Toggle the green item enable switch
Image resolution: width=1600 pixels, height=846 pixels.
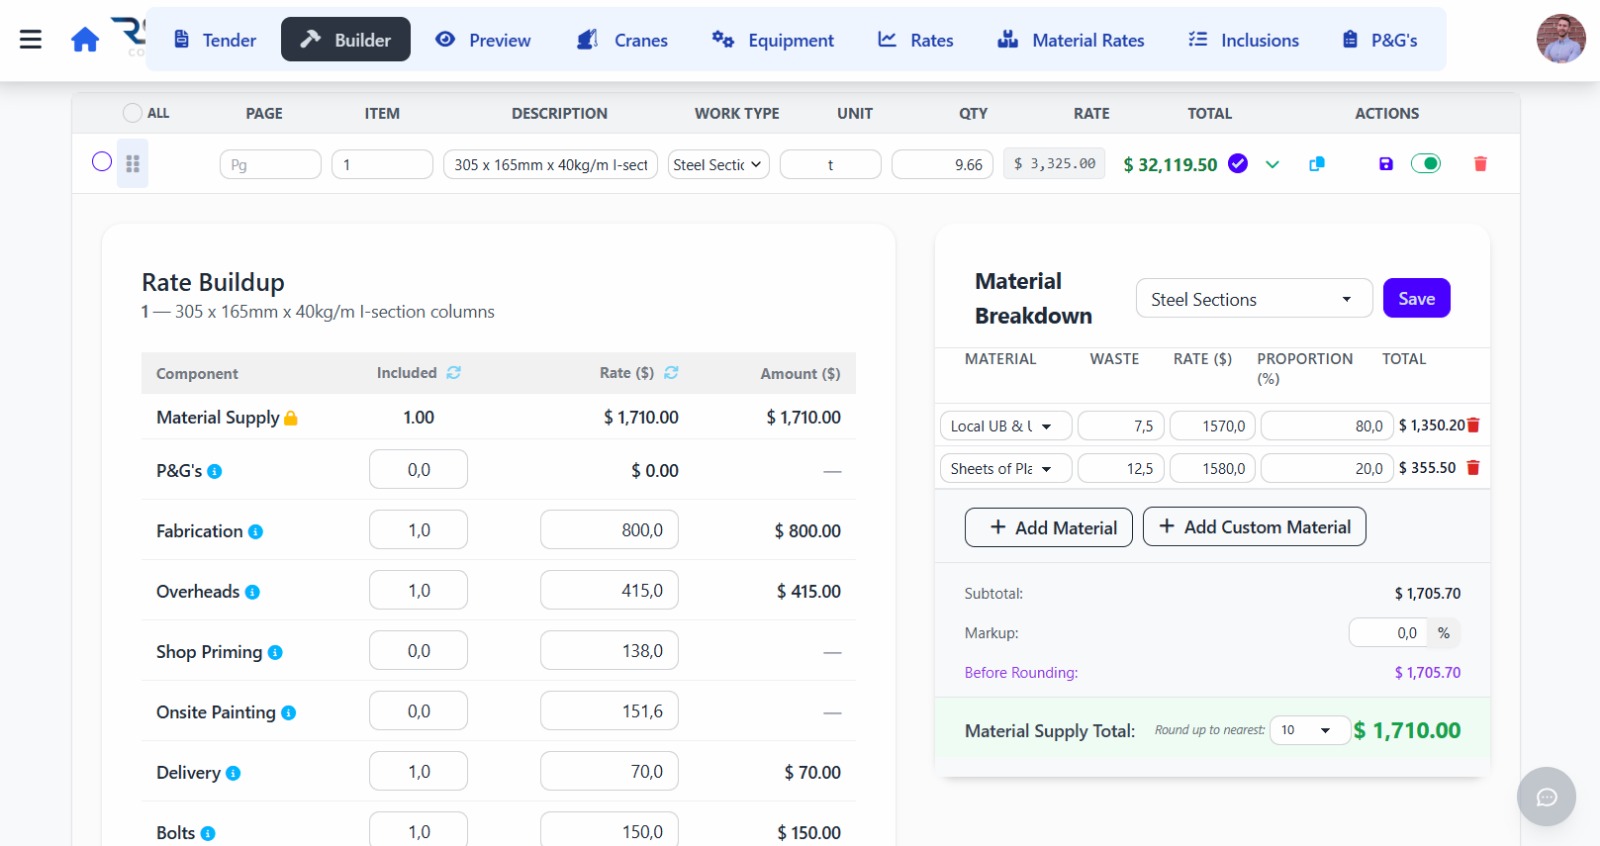[1426, 164]
